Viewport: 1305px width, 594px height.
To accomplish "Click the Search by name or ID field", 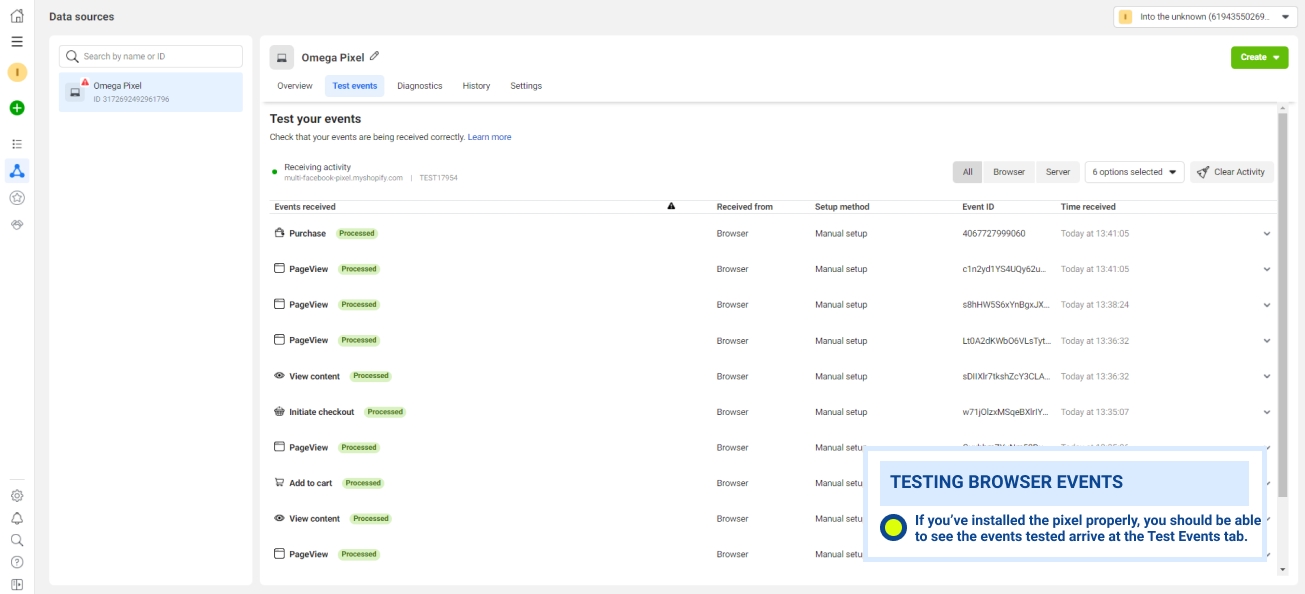I will click(x=151, y=57).
